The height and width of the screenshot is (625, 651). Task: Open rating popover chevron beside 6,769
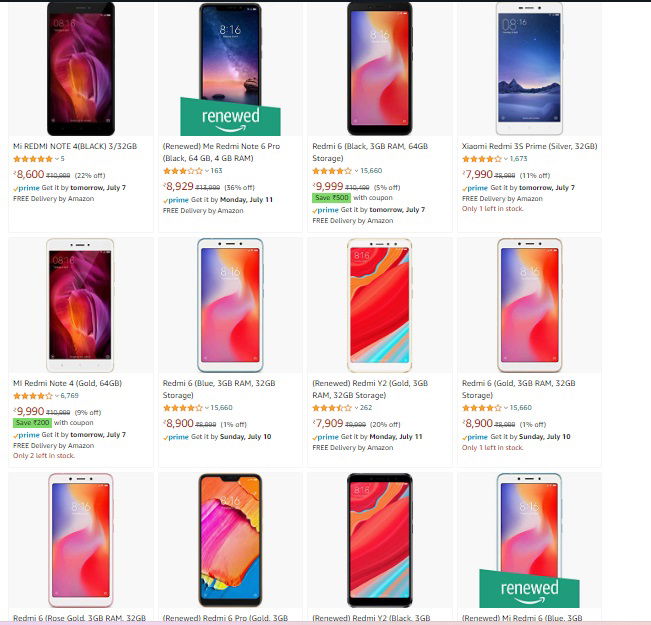click(x=57, y=396)
